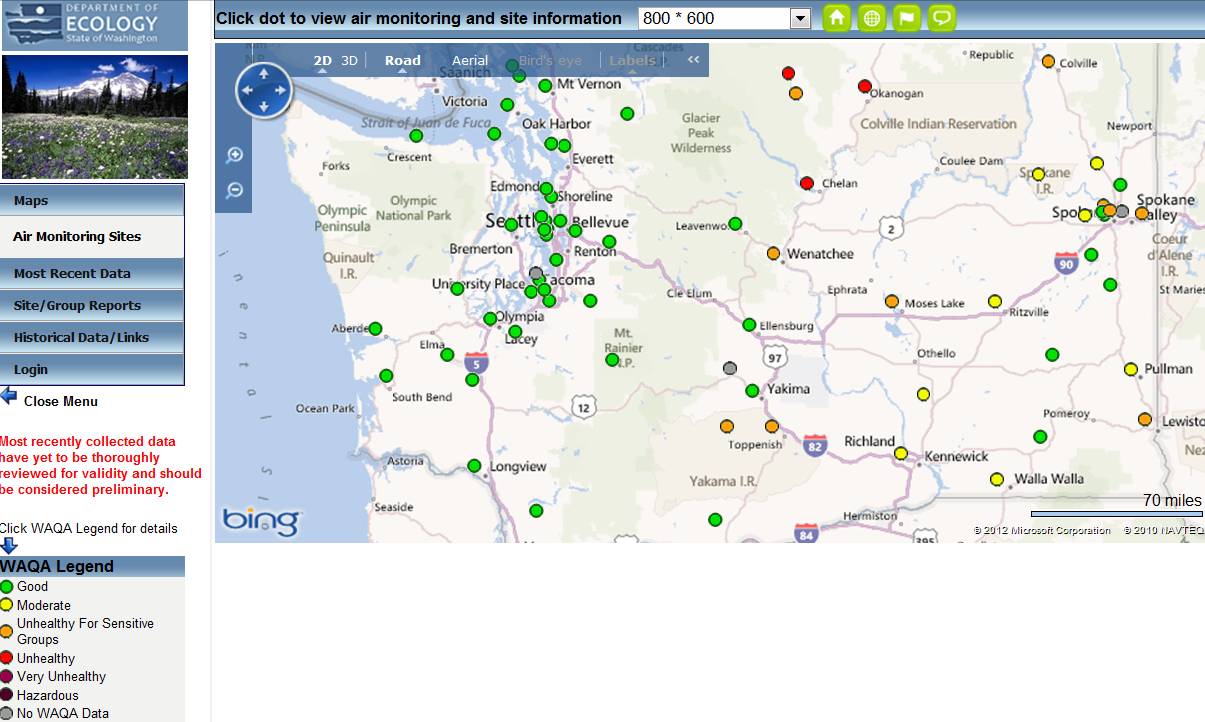Click the green speech bubble toolbar icon
Screen dimensions: 1205x722
(x=942, y=18)
